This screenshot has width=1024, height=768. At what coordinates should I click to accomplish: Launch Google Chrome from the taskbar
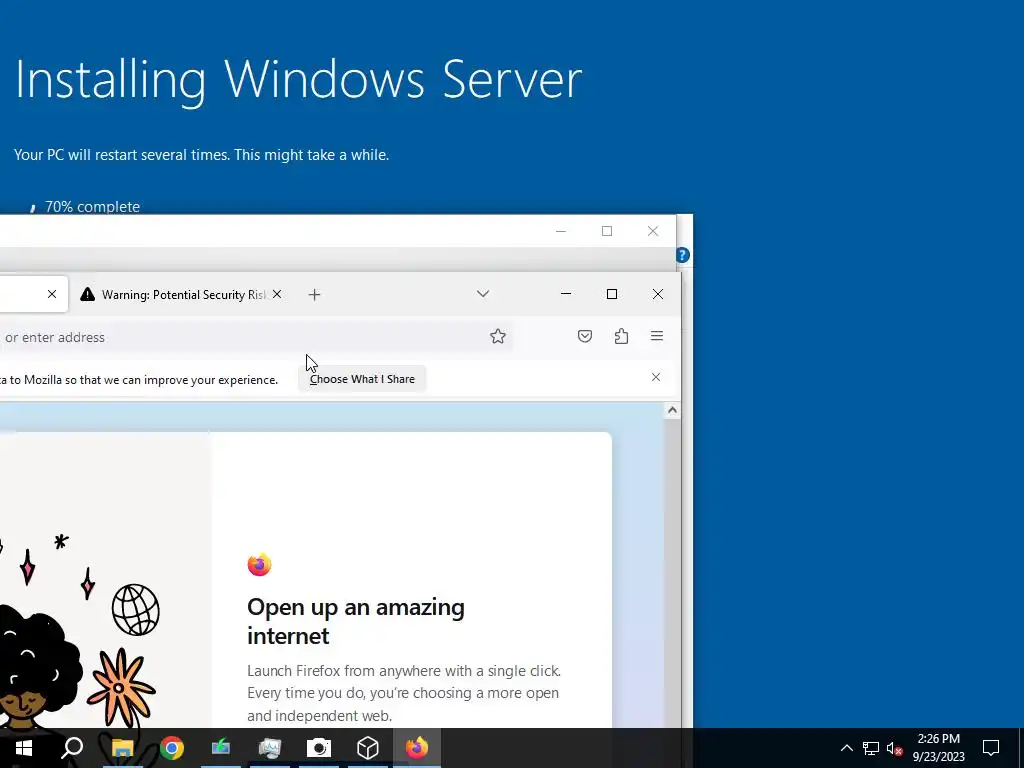[x=172, y=748]
